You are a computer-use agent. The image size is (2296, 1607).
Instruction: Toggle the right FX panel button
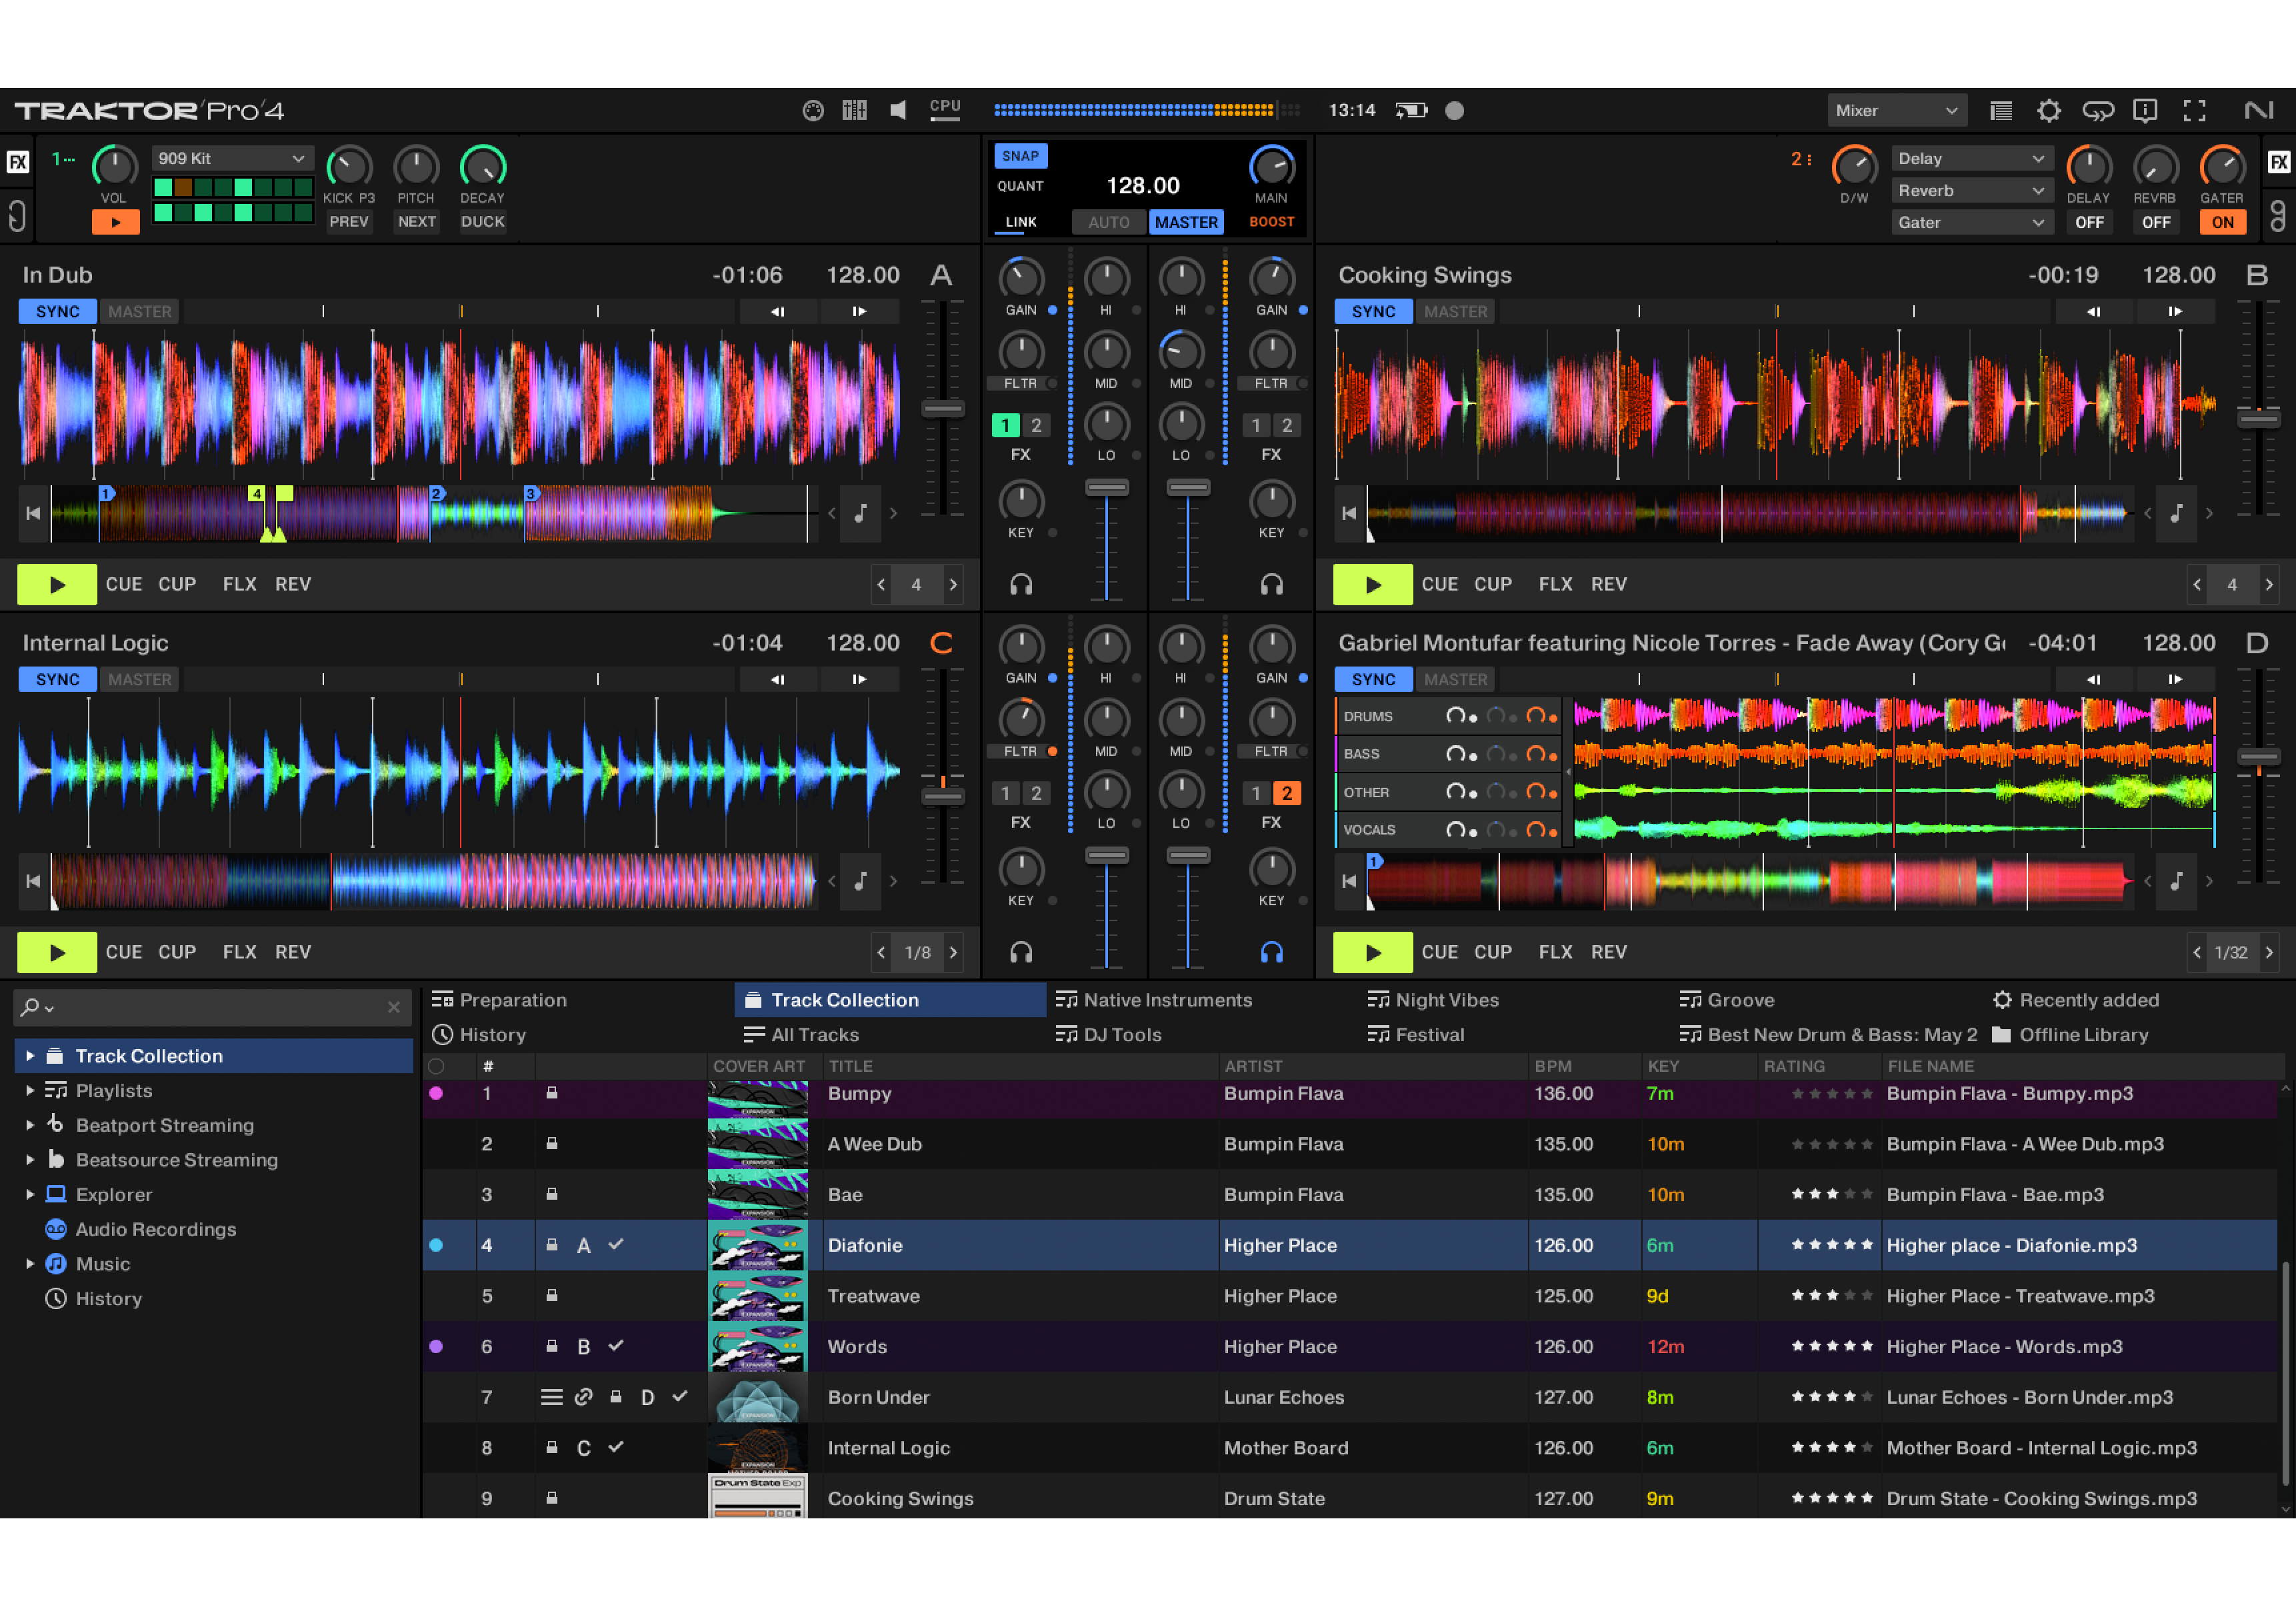tap(2278, 162)
